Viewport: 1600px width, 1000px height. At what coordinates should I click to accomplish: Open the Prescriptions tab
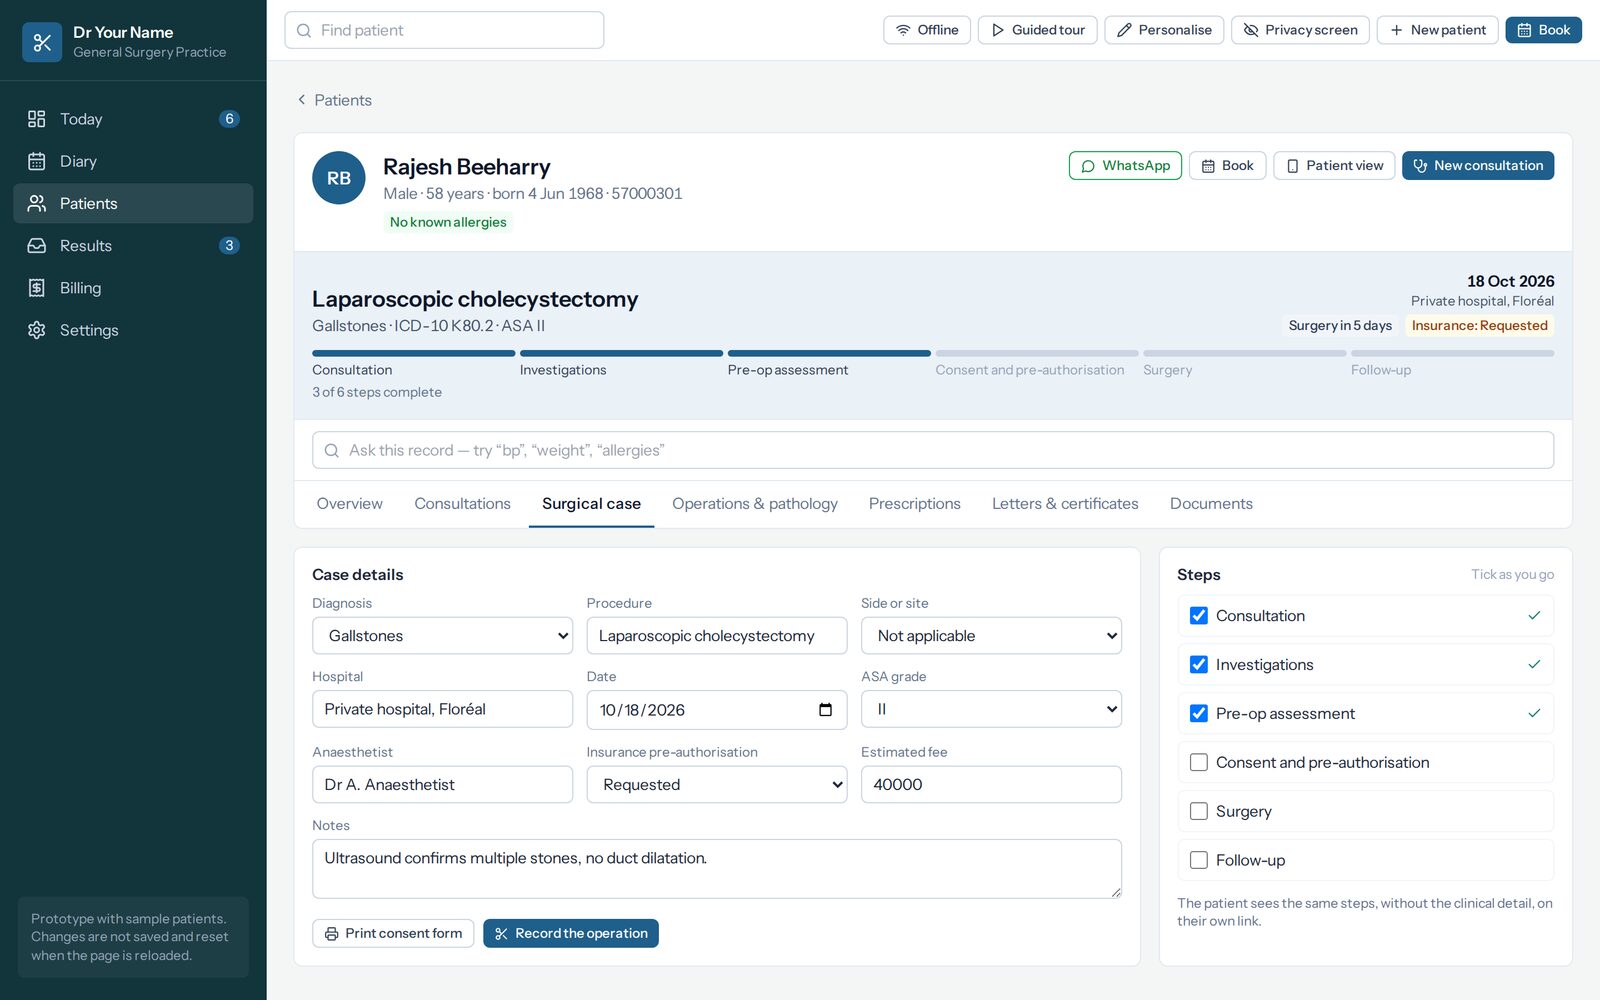[x=914, y=504]
